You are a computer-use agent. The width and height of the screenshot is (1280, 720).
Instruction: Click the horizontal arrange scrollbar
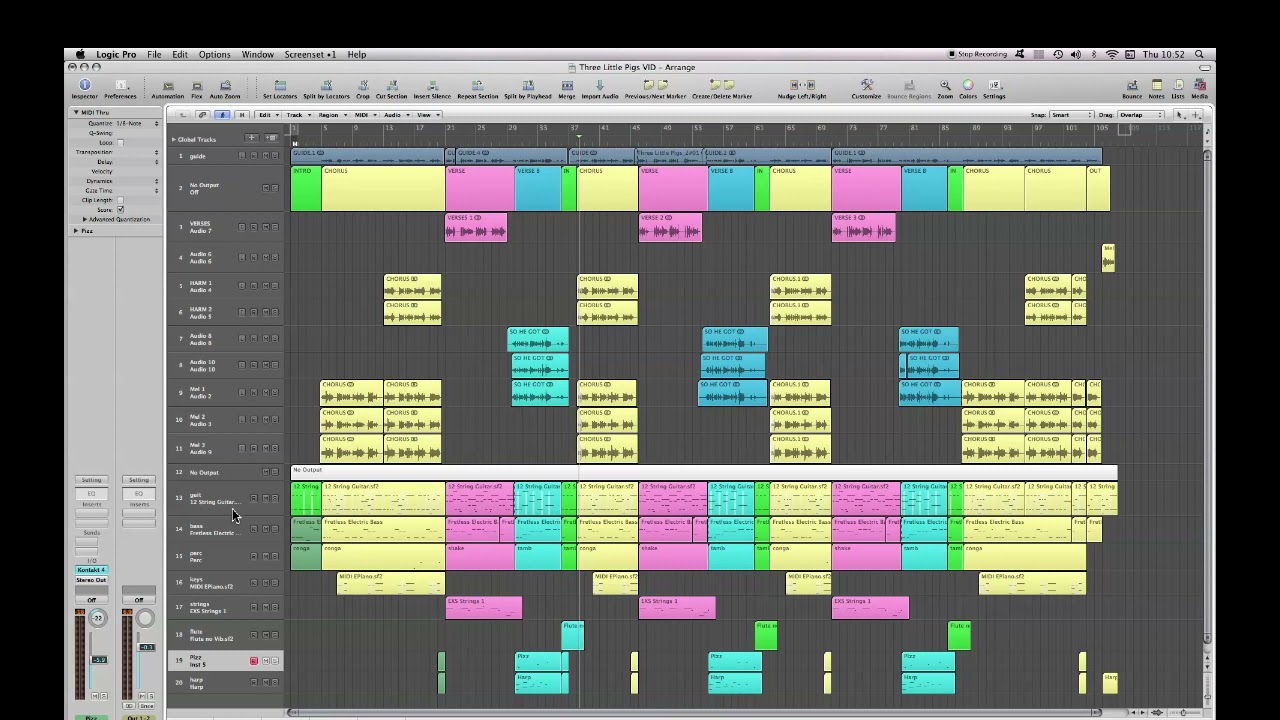point(695,712)
